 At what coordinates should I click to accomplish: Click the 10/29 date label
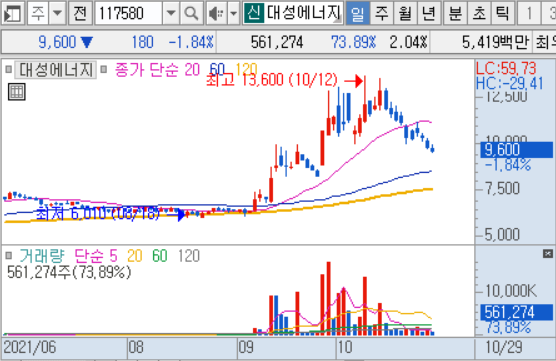tap(504, 347)
